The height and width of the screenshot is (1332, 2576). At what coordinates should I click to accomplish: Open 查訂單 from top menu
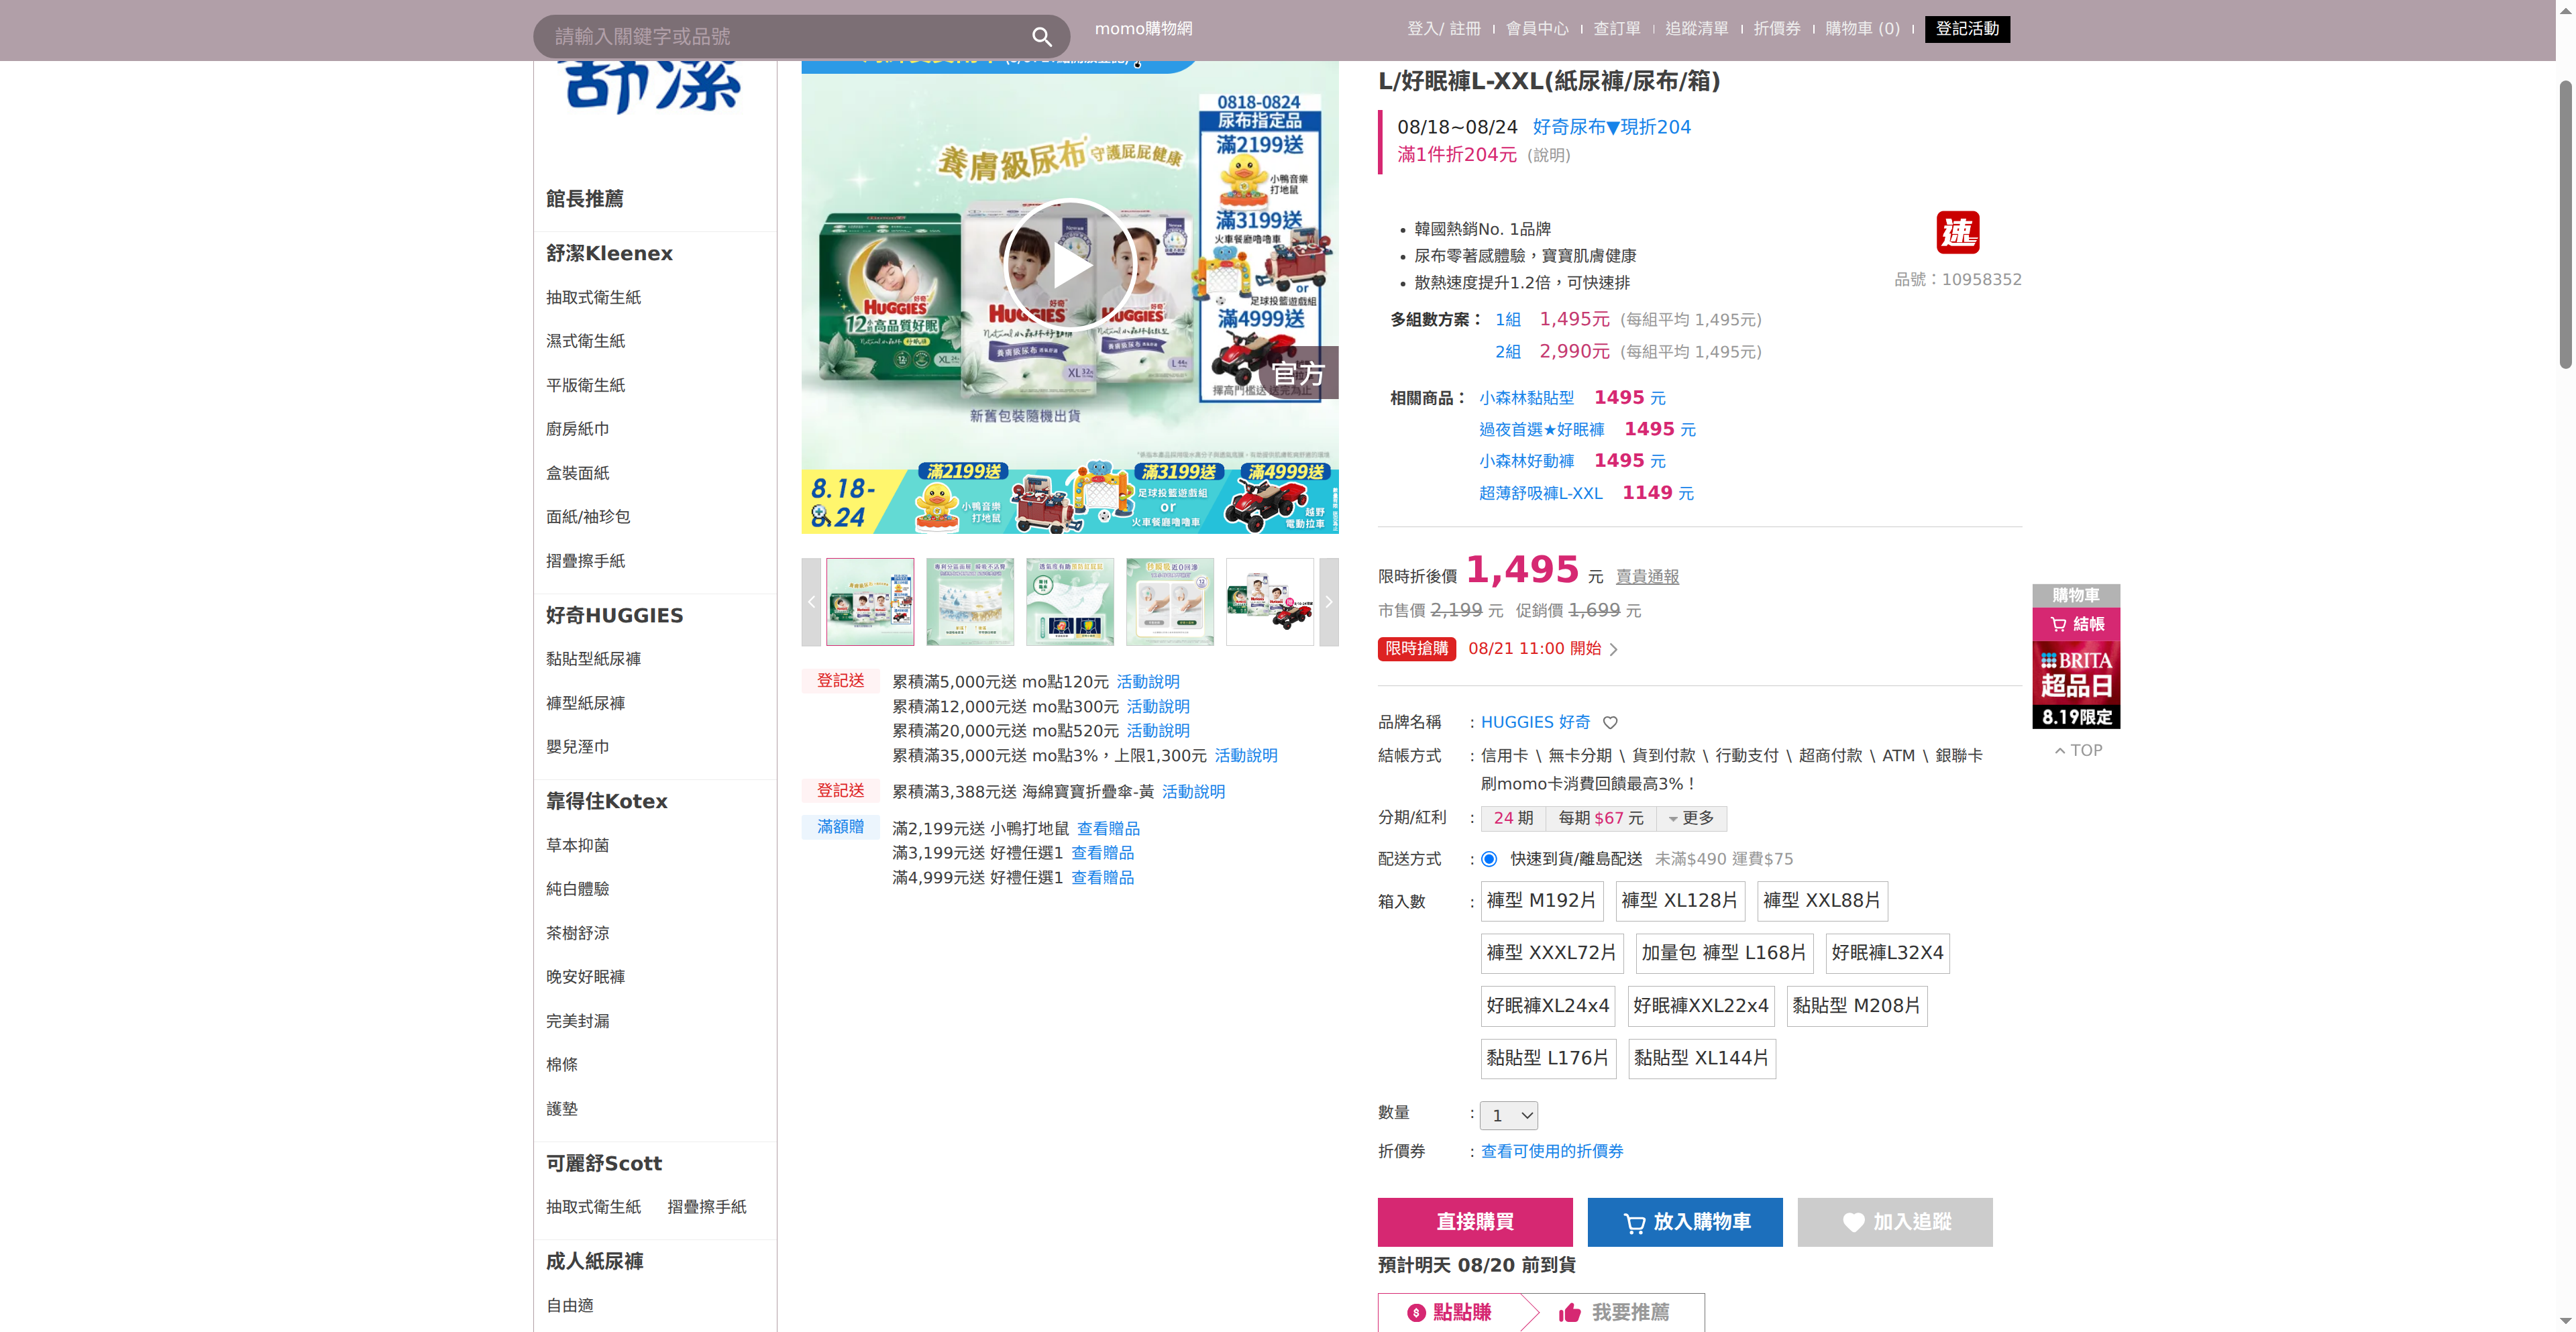[x=1617, y=29]
